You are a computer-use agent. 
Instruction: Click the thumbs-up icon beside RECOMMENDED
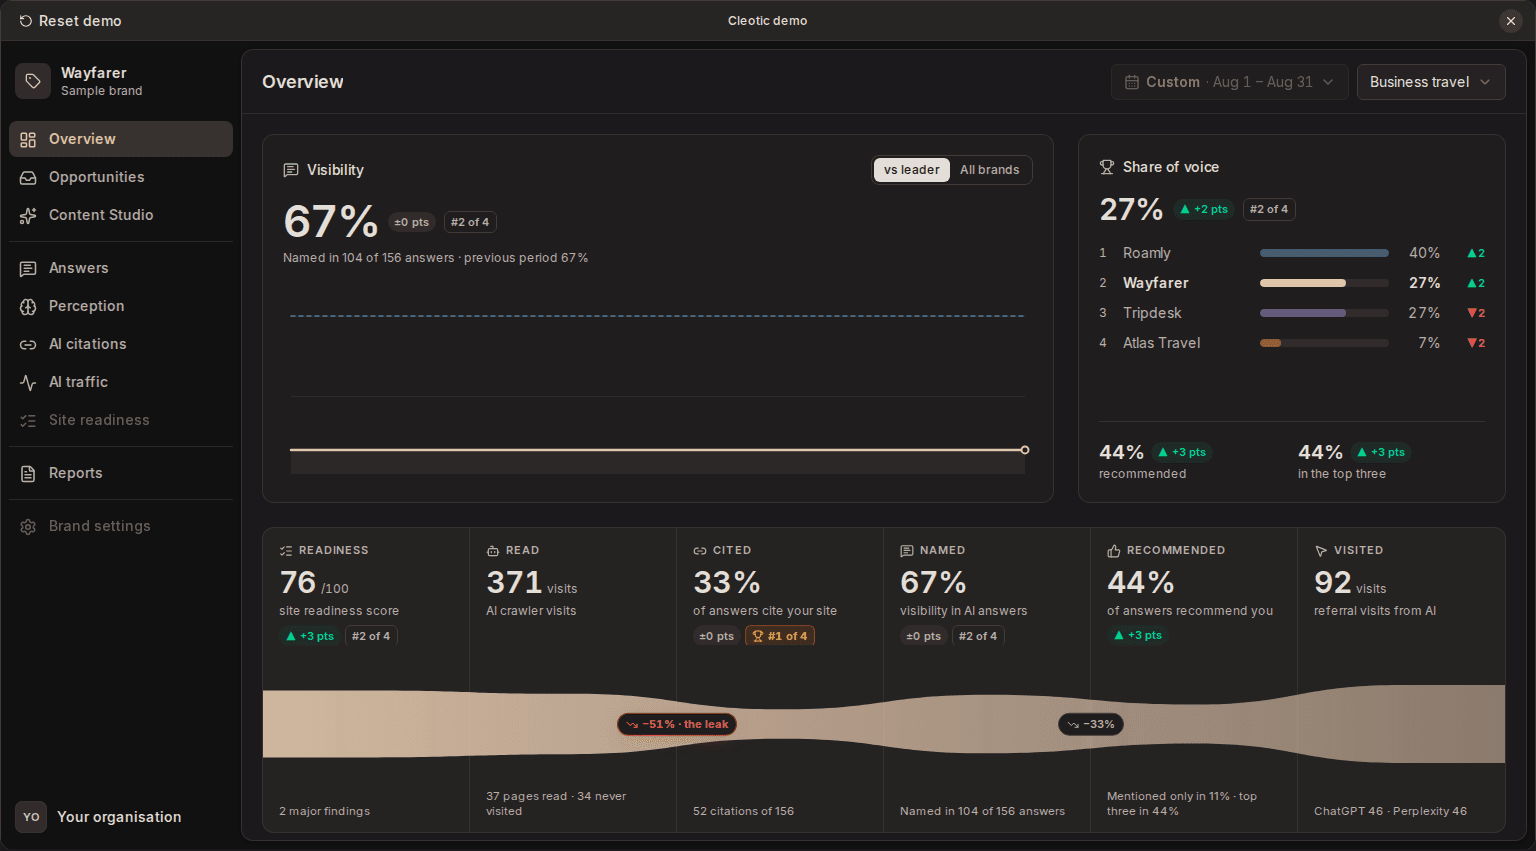(1114, 551)
